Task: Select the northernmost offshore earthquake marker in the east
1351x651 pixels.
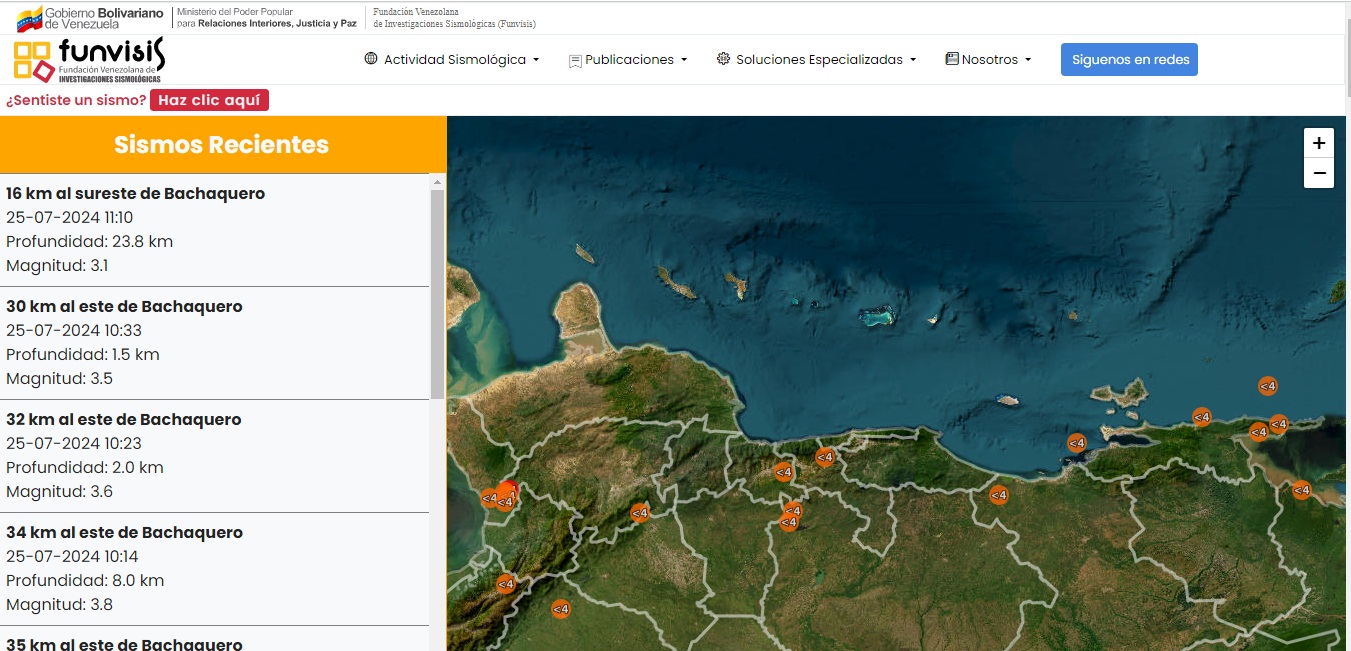Action: pos(1267,386)
